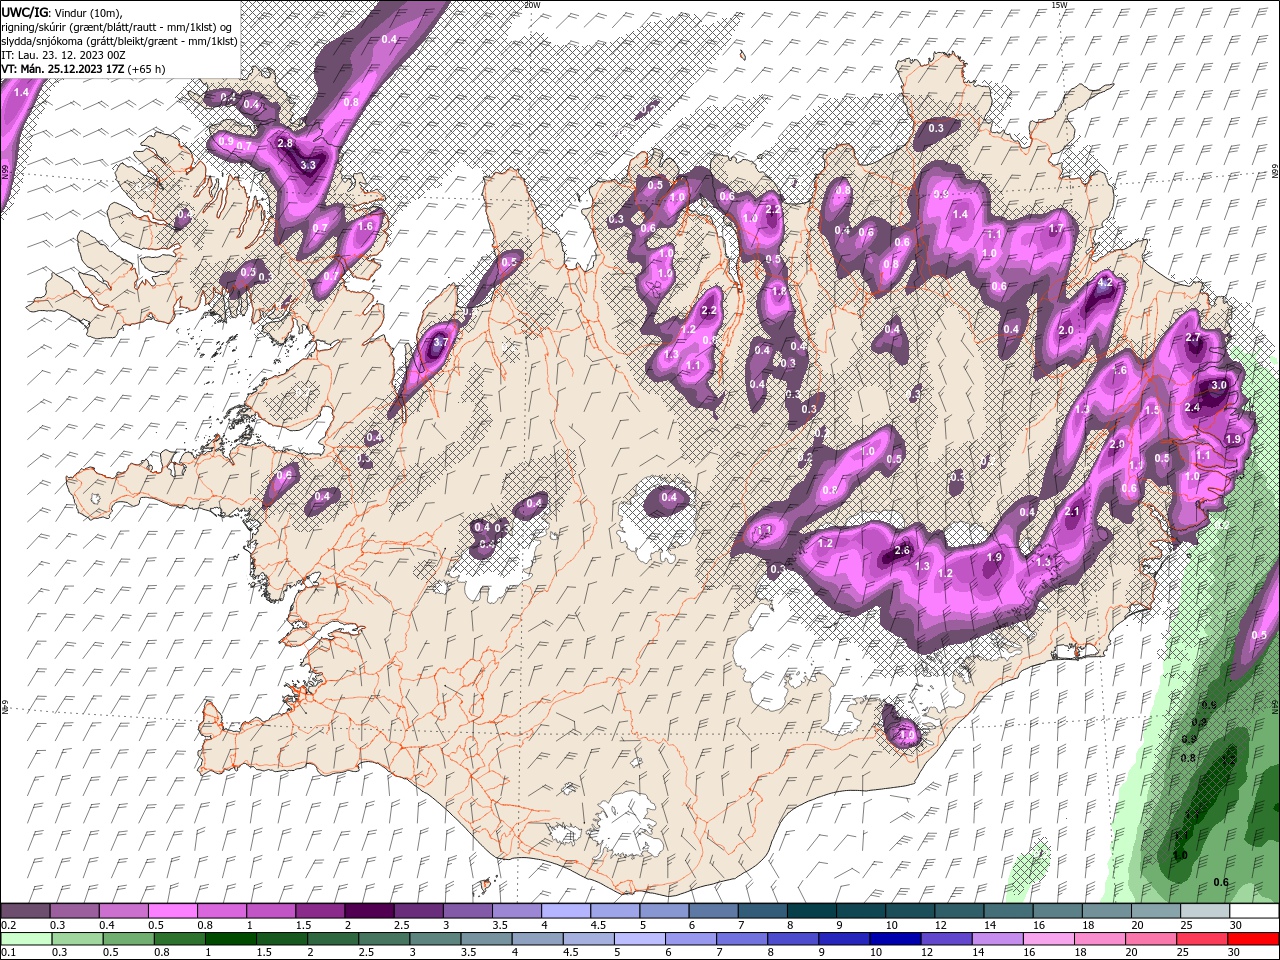1280x960 pixels.
Task: Click the 2.1 precipitation value on the map
Action: tap(1073, 511)
